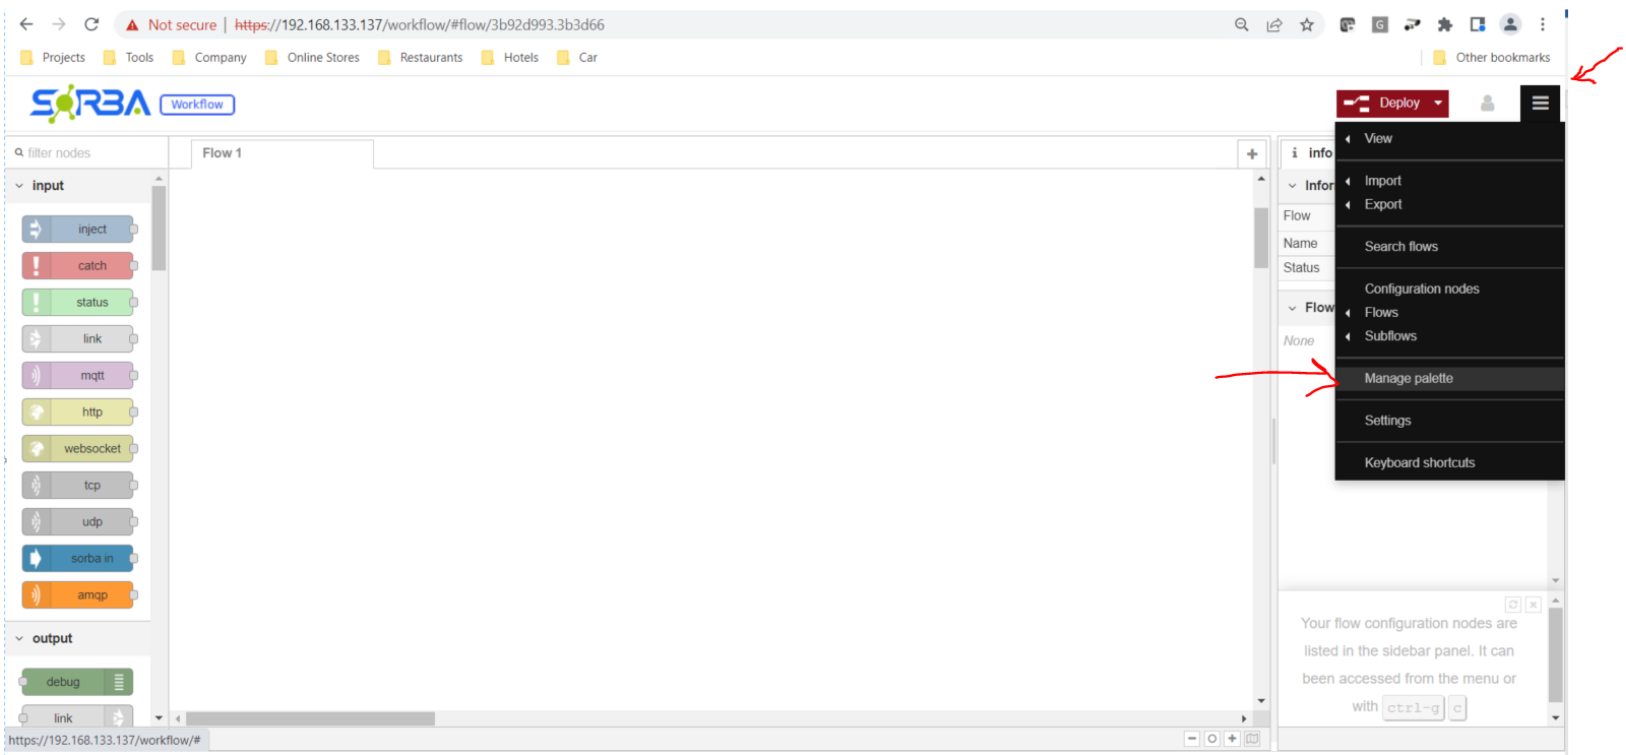The height and width of the screenshot is (755, 1626).
Task: Open Settings from the menu
Action: [1388, 421]
